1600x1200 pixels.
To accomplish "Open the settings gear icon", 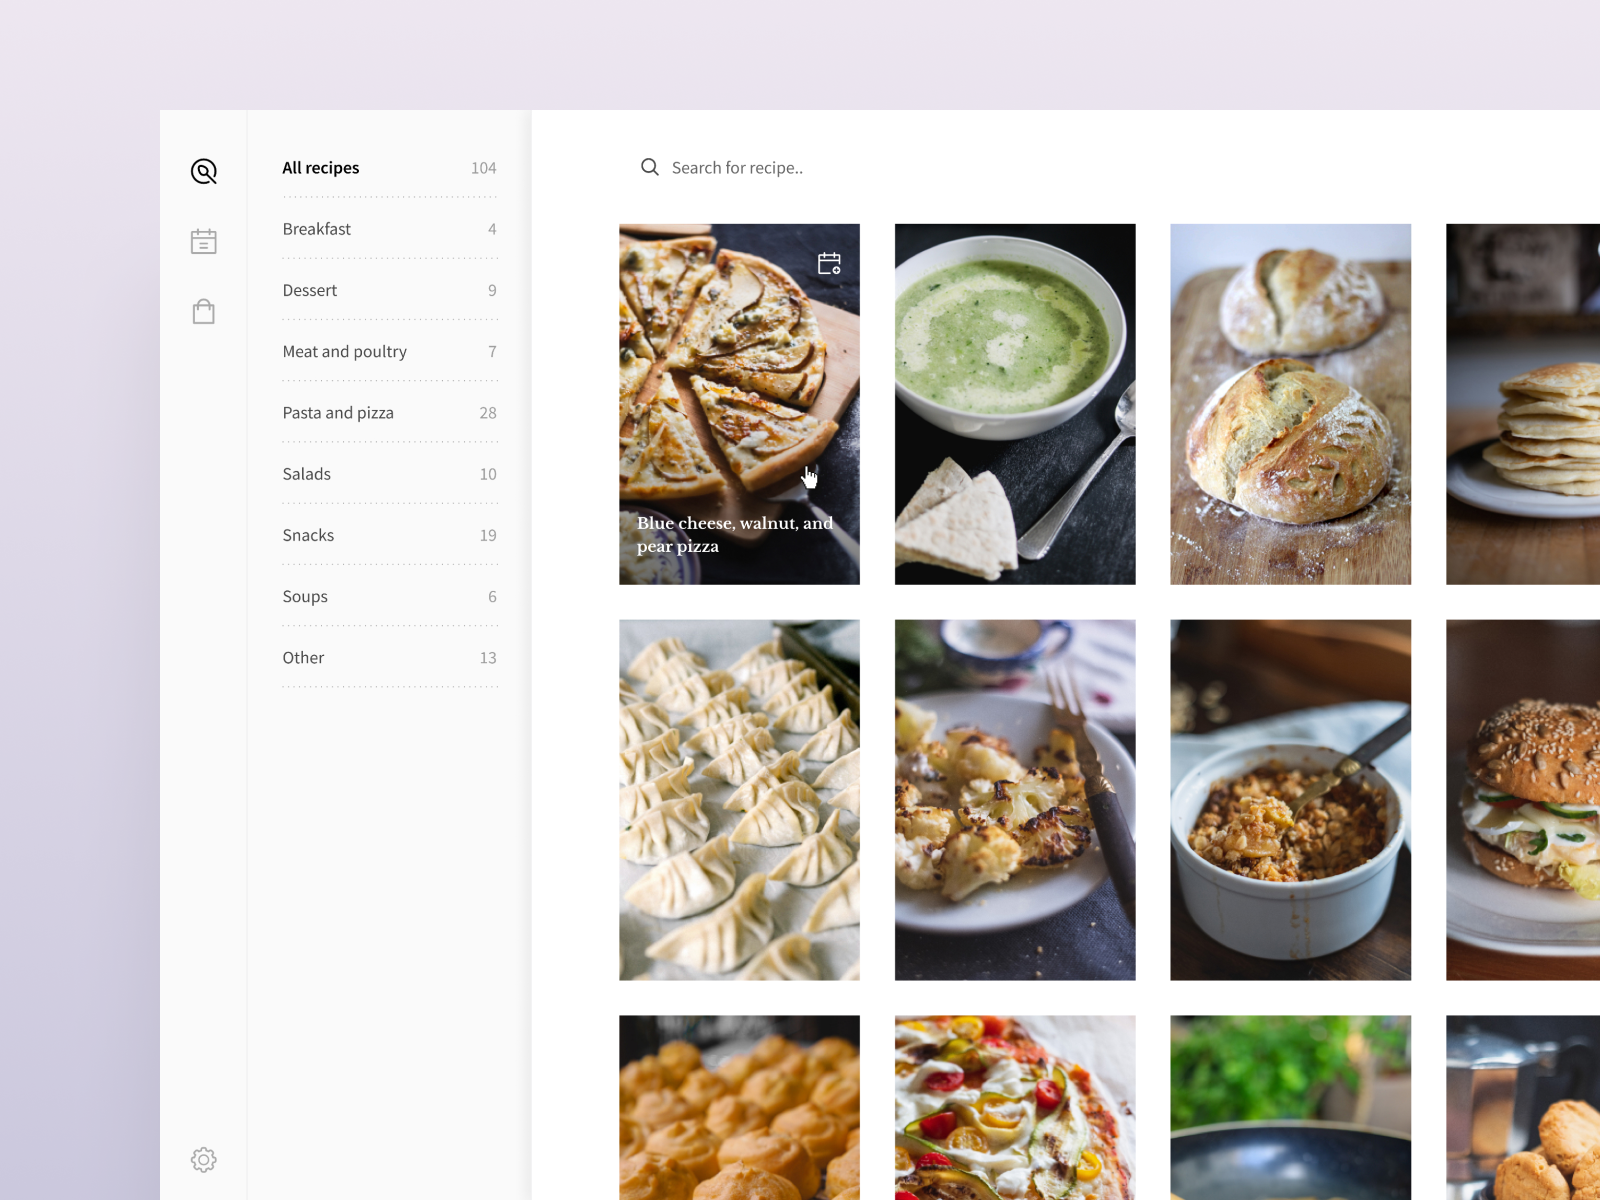I will pos(204,1160).
